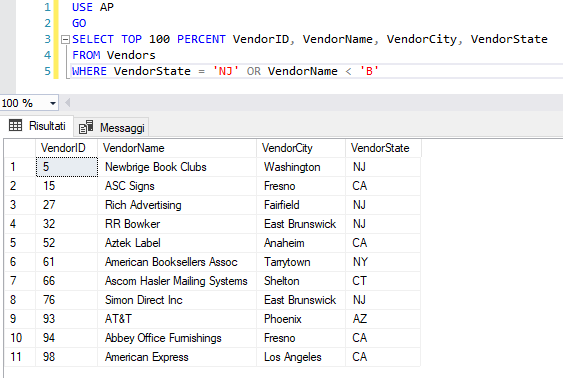Select row header number 6
Image resolution: width=563 pixels, height=378 pixels.
[20, 262]
